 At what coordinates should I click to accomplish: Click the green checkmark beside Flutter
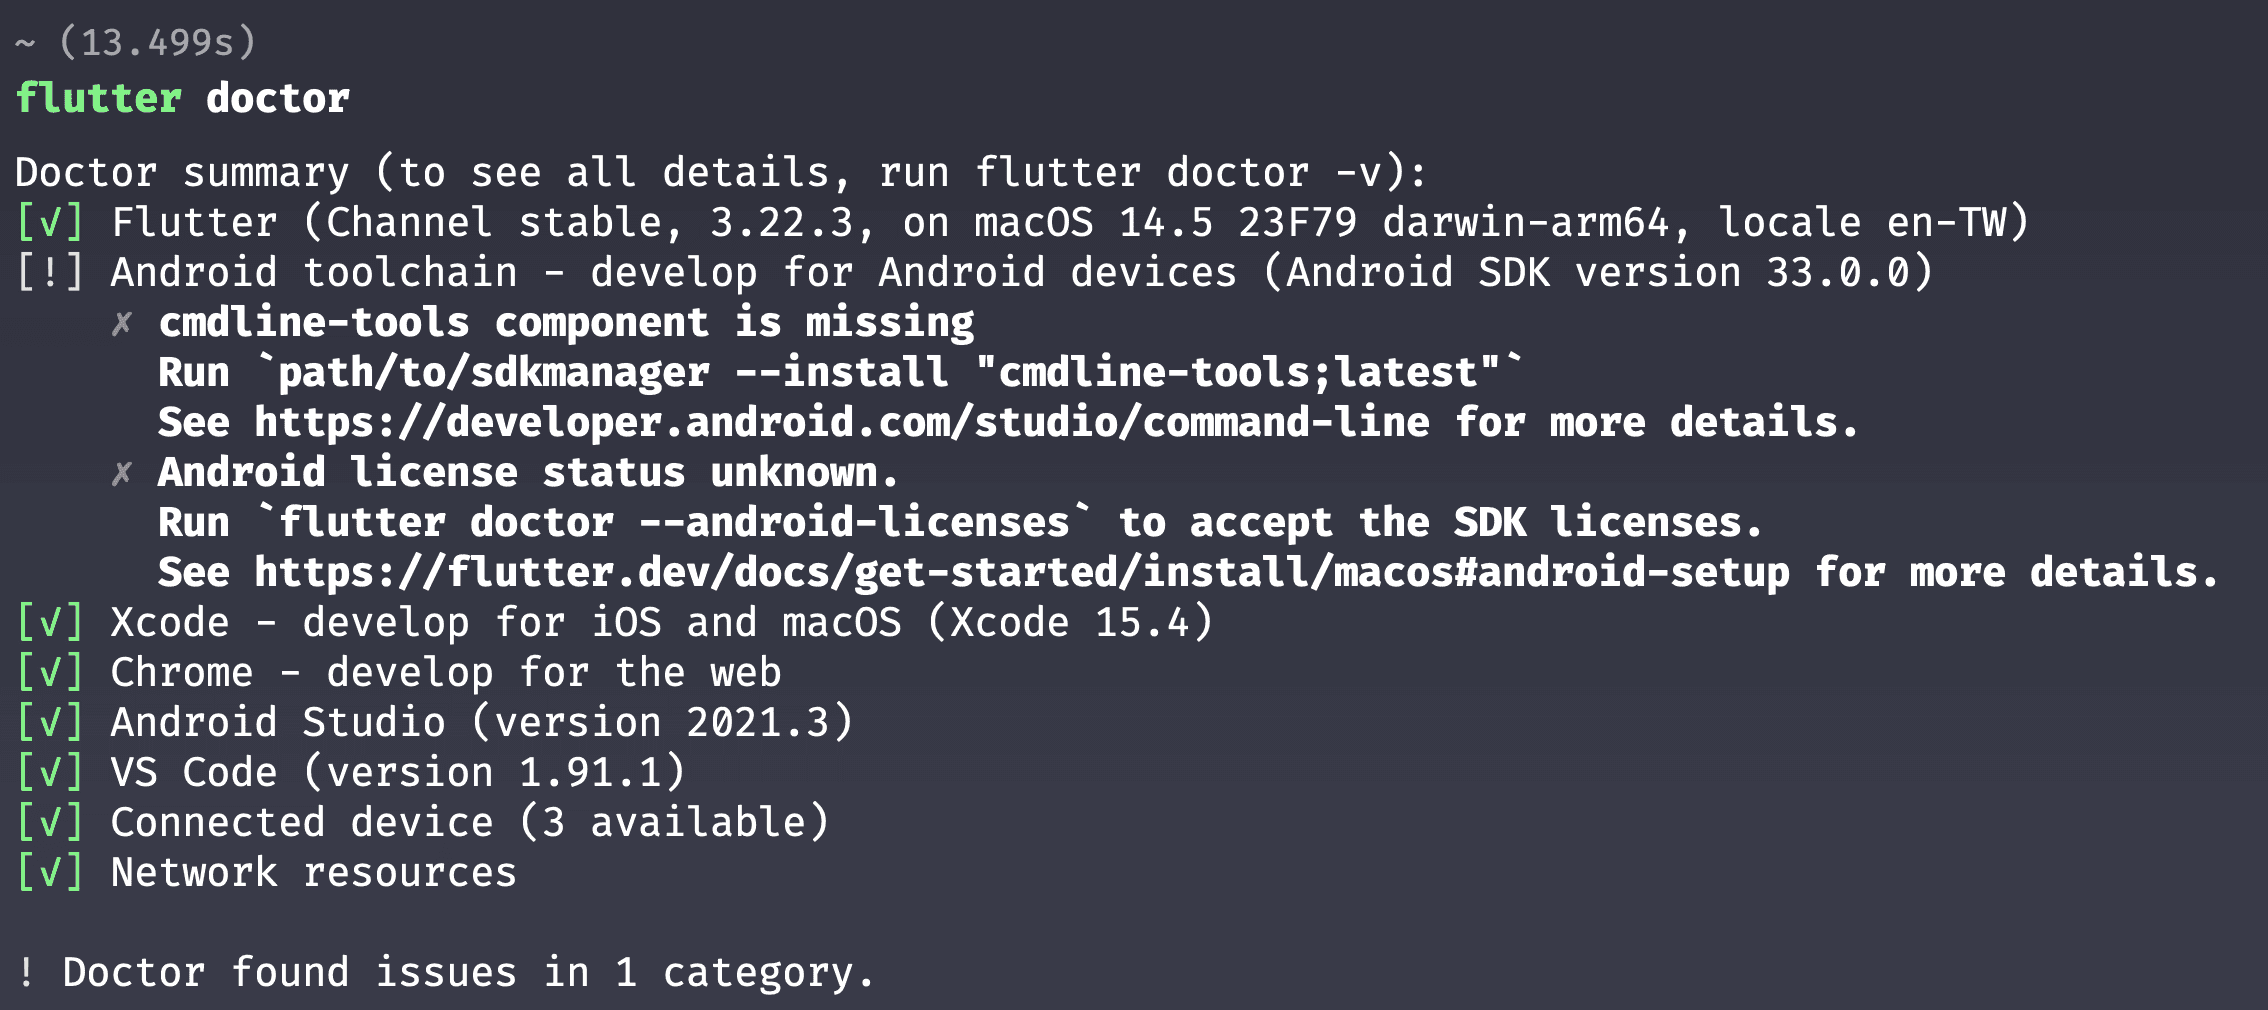click(x=50, y=222)
